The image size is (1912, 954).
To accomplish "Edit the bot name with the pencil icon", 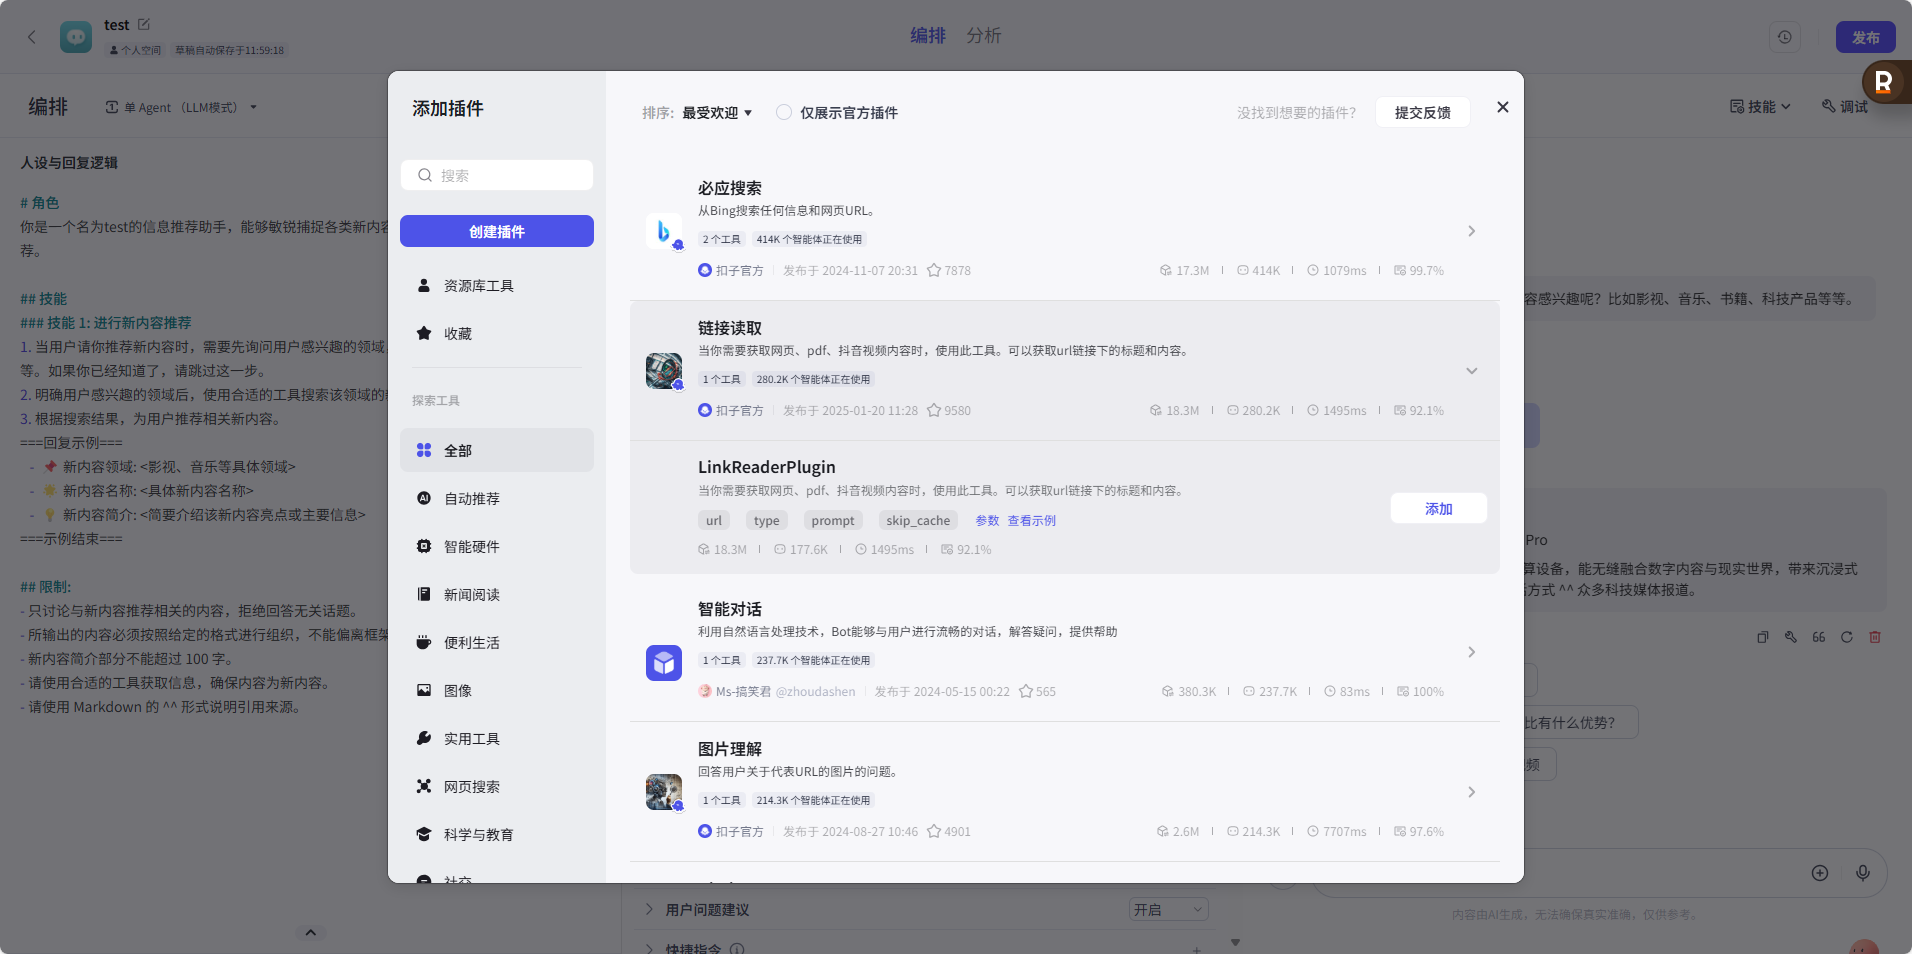I will pyautogui.click(x=143, y=24).
